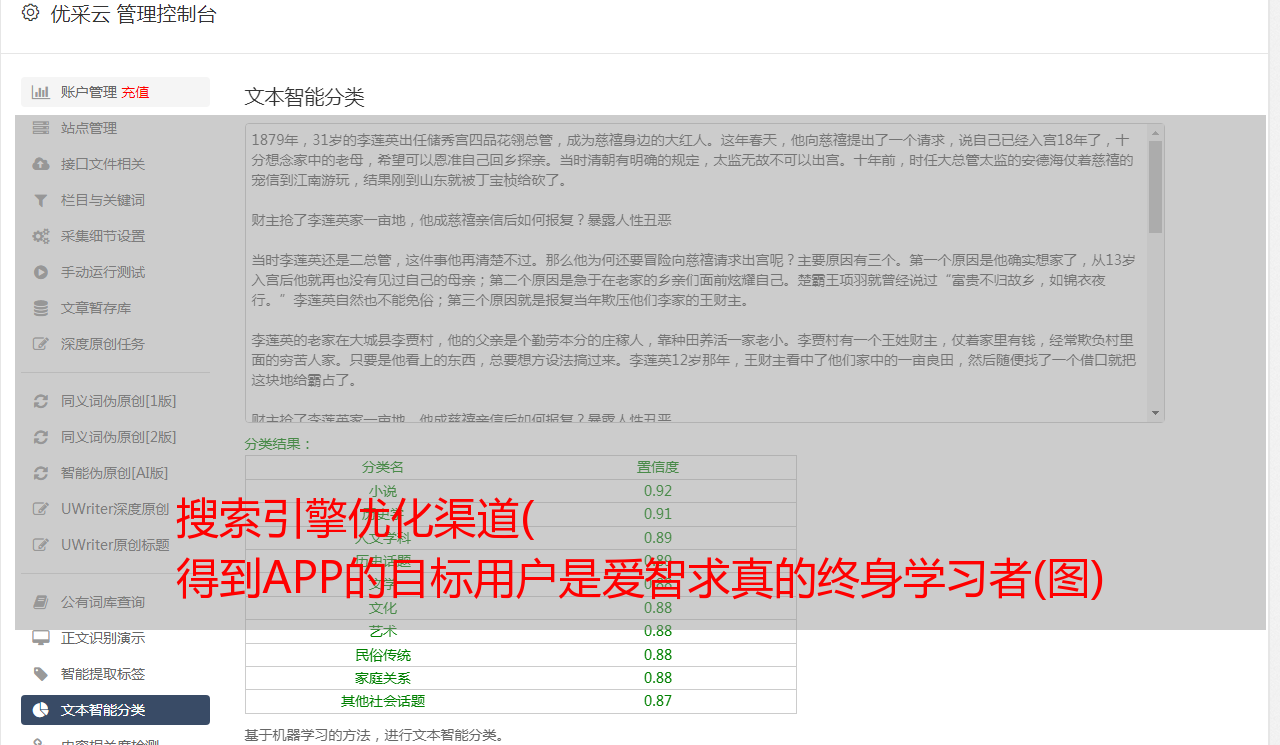The height and width of the screenshot is (745, 1280).
Task: Click the text area scrollbar down arrow
Action: click(1155, 413)
